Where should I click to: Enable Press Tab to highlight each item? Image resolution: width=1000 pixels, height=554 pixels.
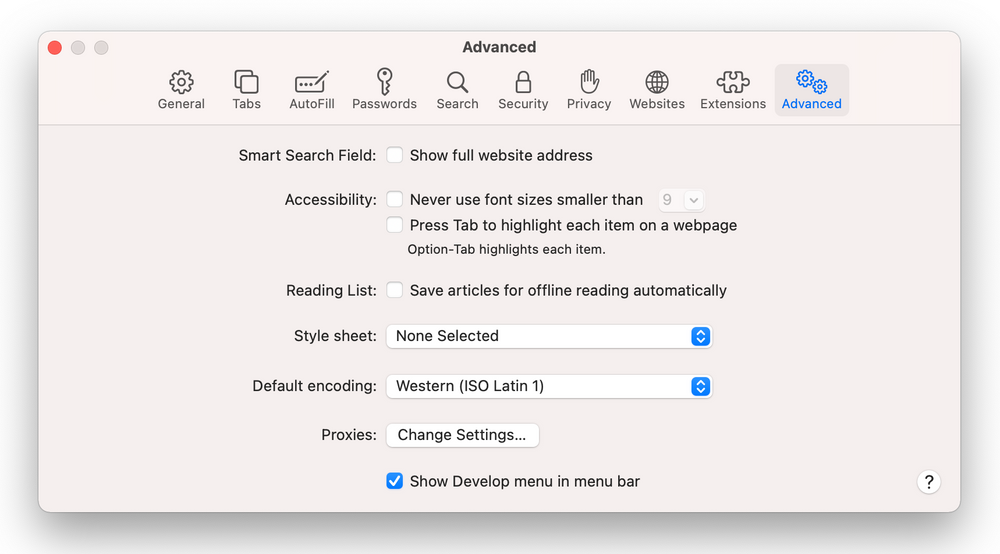coord(395,225)
